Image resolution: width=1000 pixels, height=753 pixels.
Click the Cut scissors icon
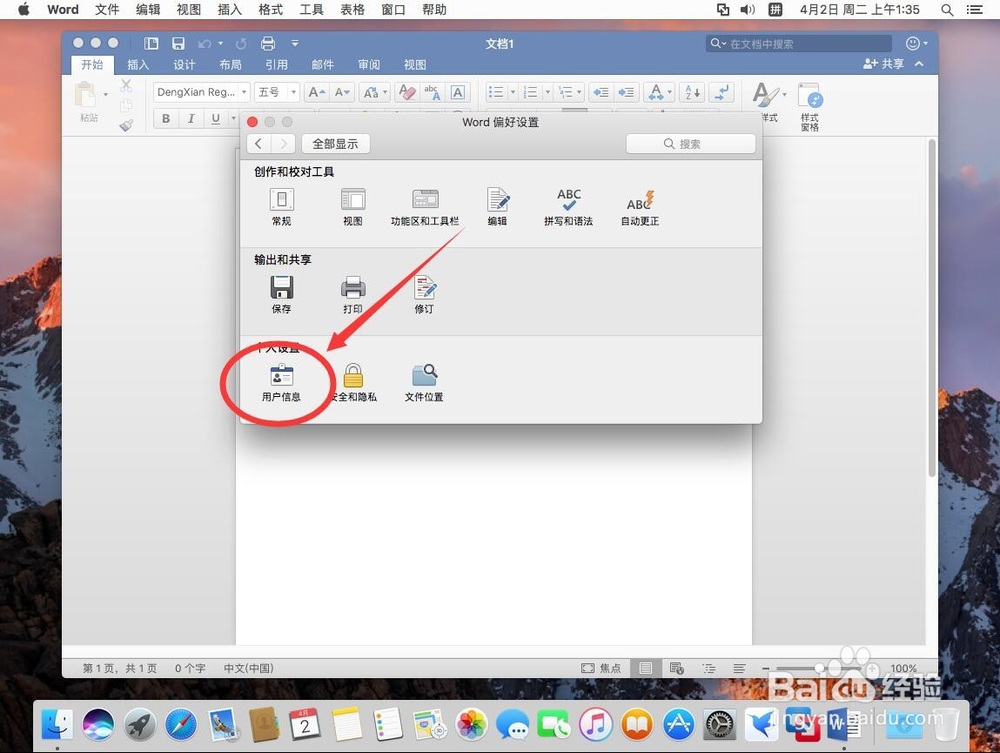[x=126, y=85]
